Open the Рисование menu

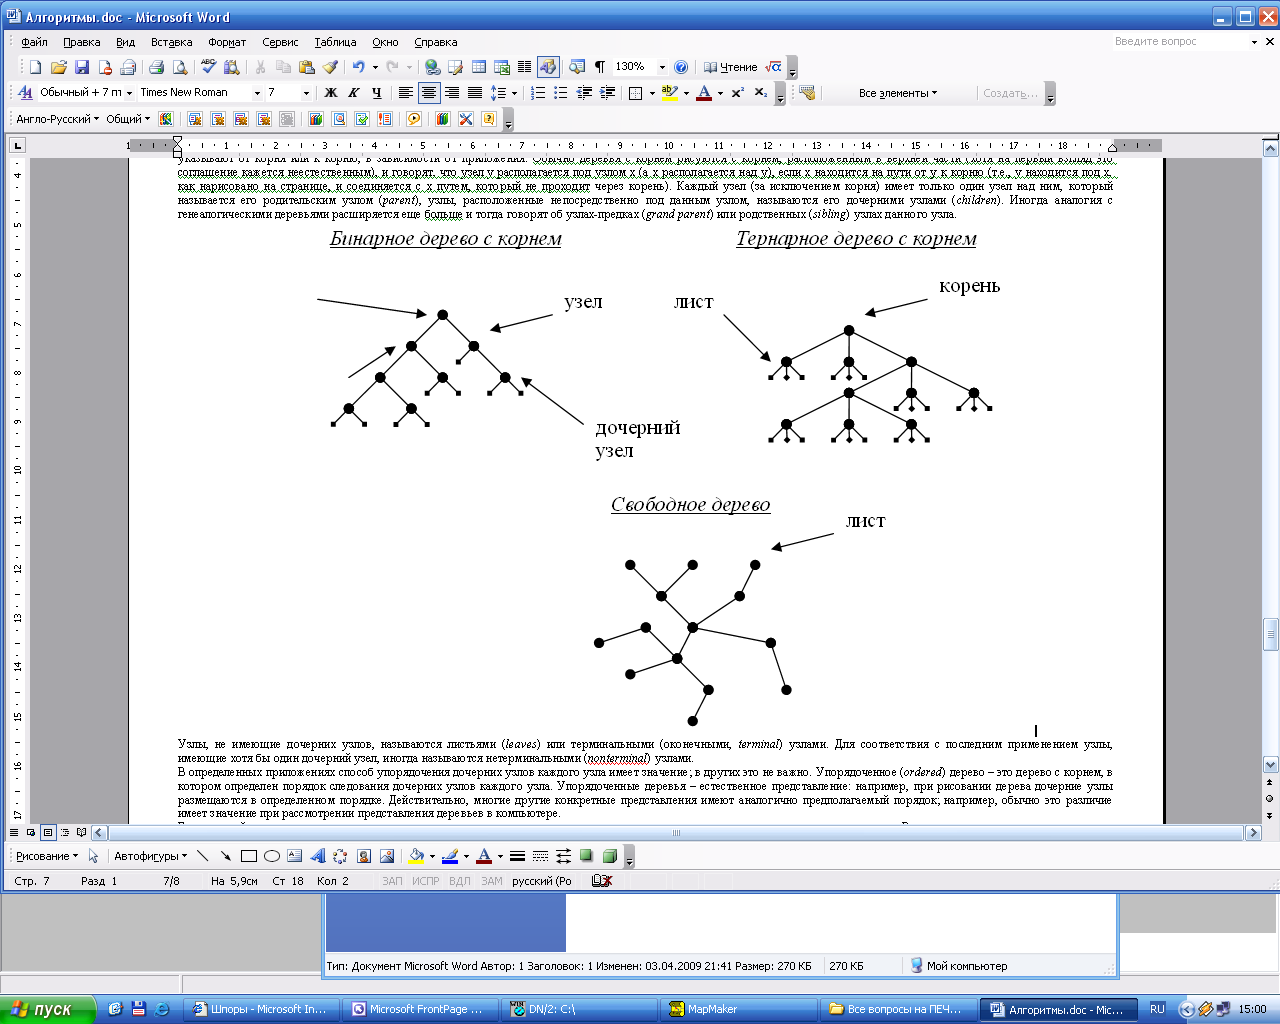[46, 856]
